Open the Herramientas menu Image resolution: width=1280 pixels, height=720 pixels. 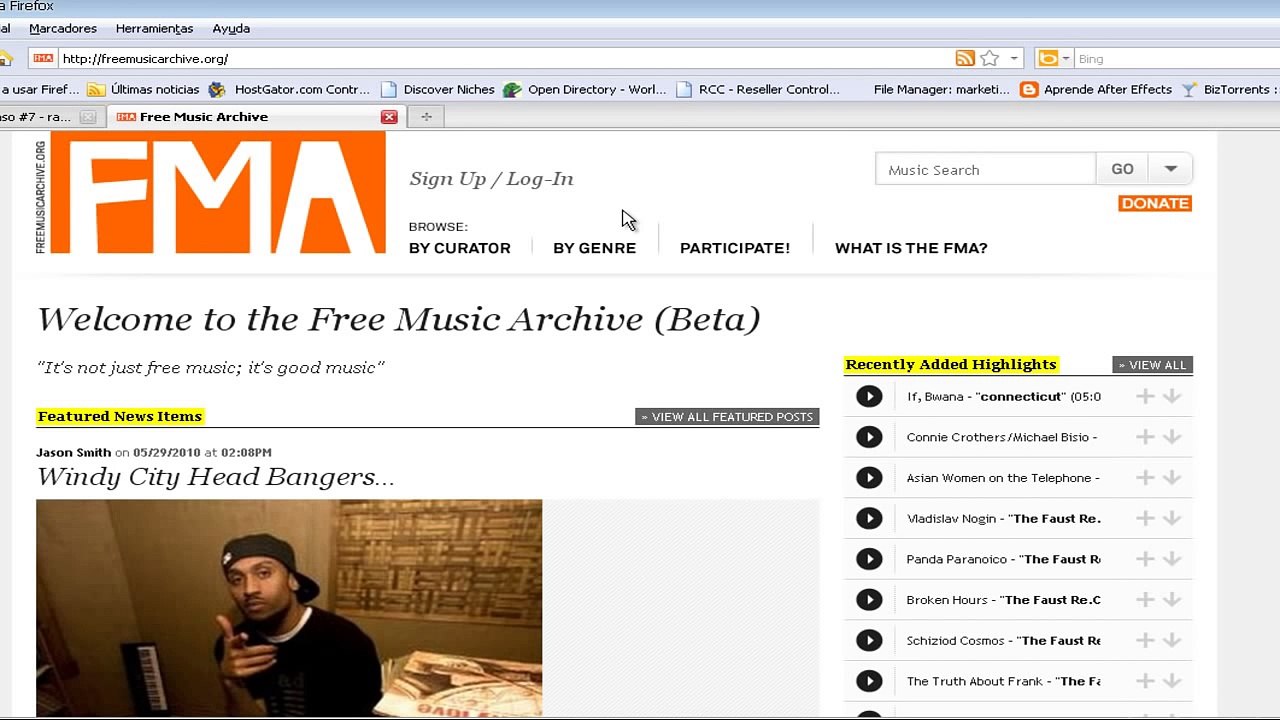pos(154,29)
